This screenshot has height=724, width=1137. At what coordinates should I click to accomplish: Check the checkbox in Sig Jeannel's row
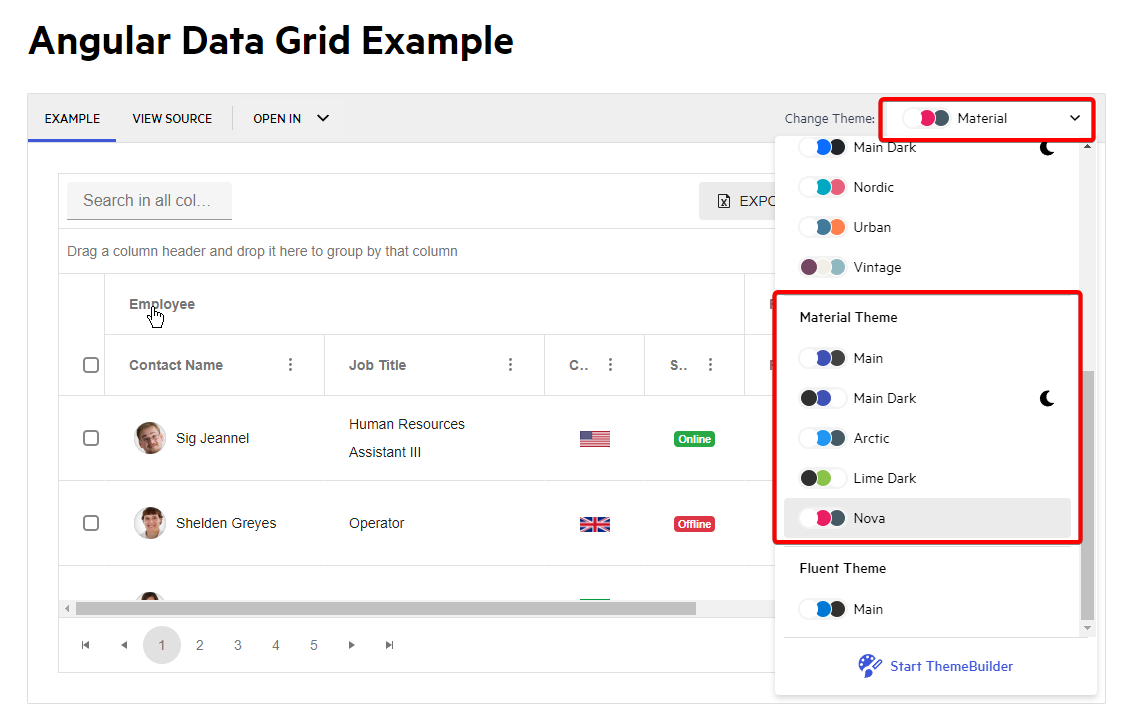[x=91, y=438]
